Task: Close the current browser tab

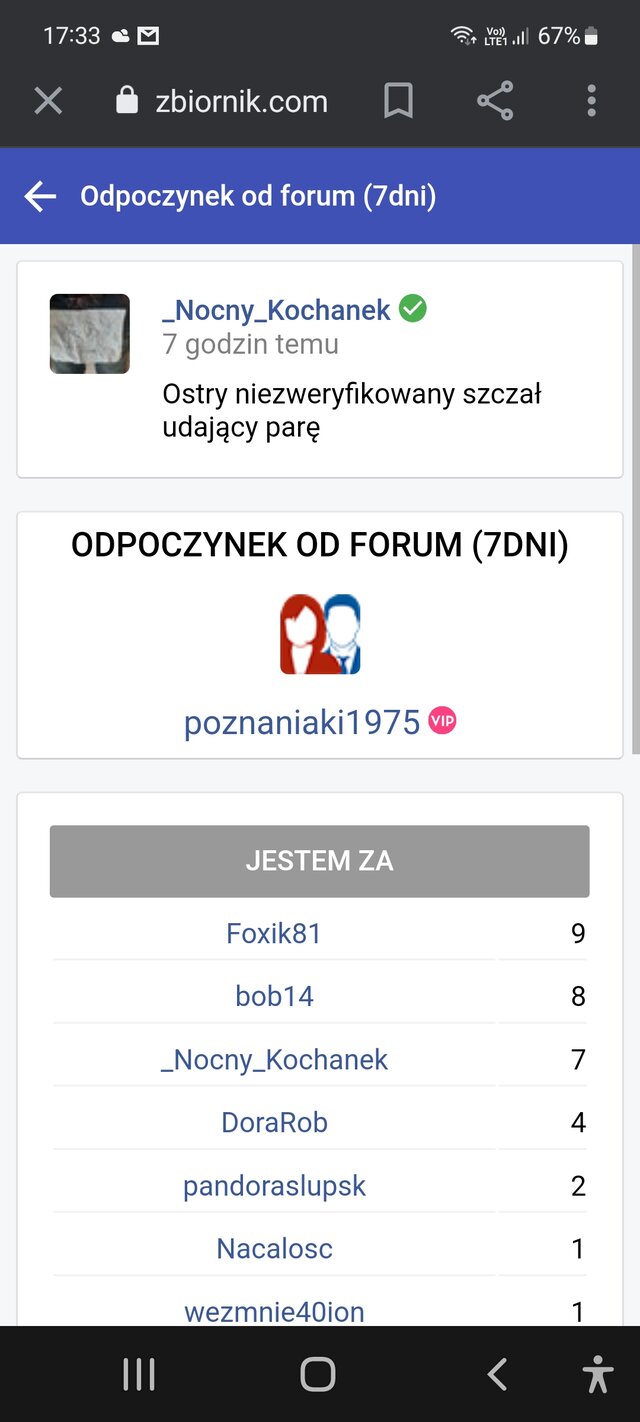Action: 48,100
